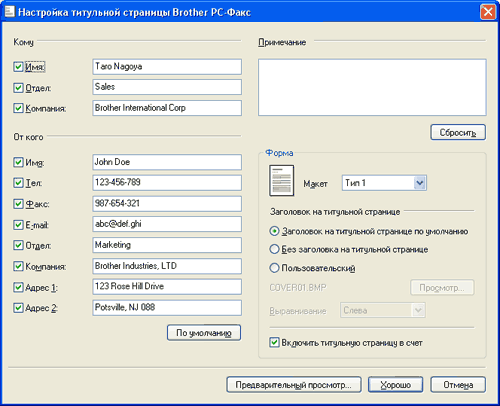500x406 pixels.
Task: Click the Сбросить button
Action: point(458,132)
